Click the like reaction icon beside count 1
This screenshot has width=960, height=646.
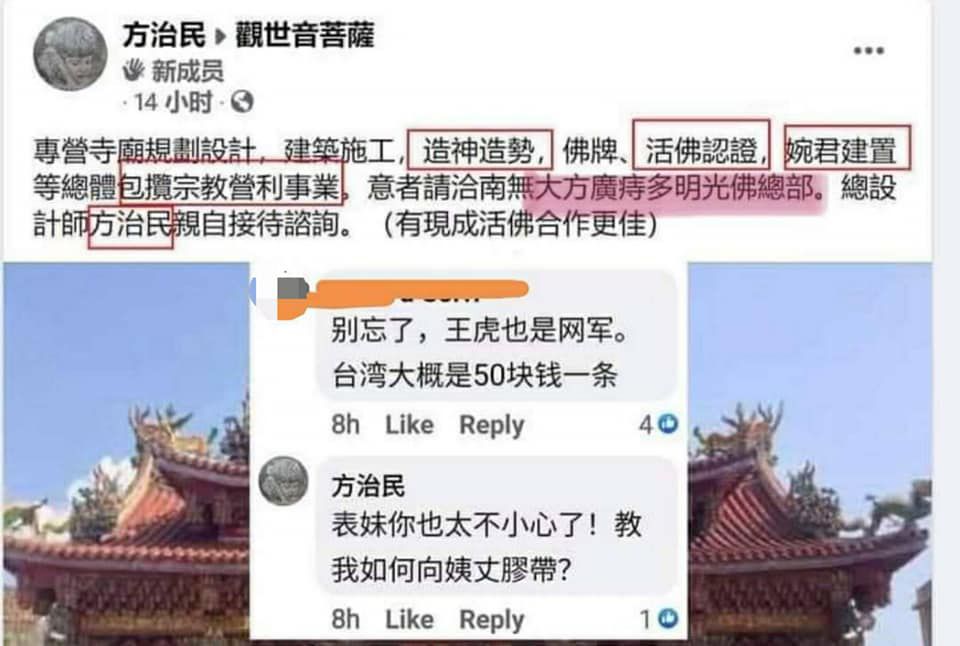(667, 618)
